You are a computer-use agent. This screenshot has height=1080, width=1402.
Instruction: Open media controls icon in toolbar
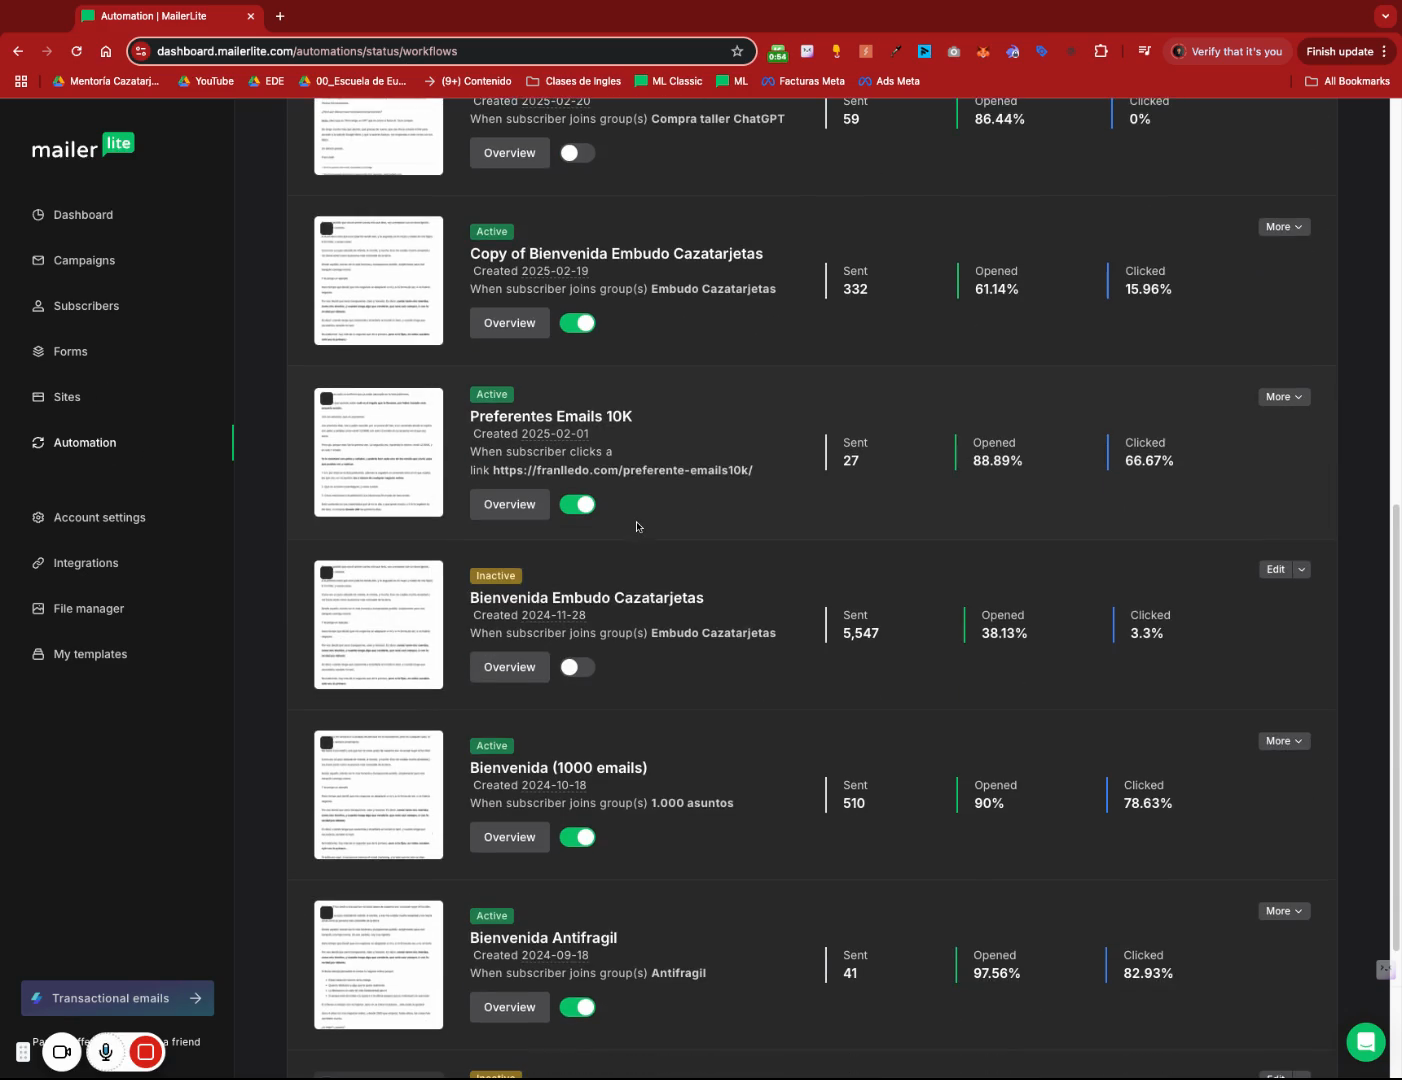tap(1145, 51)
